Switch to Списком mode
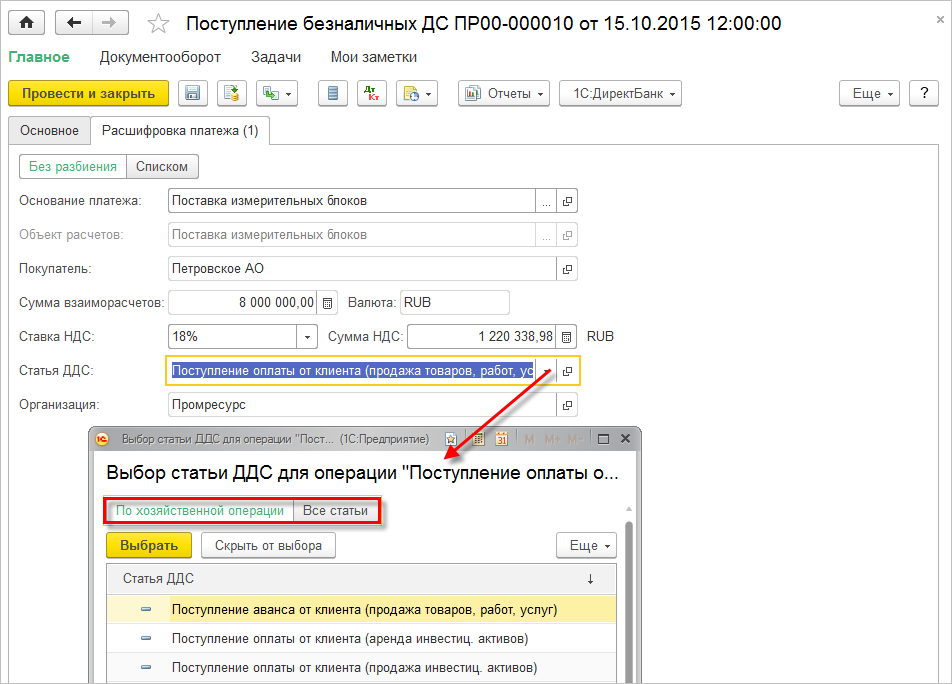 162,166
